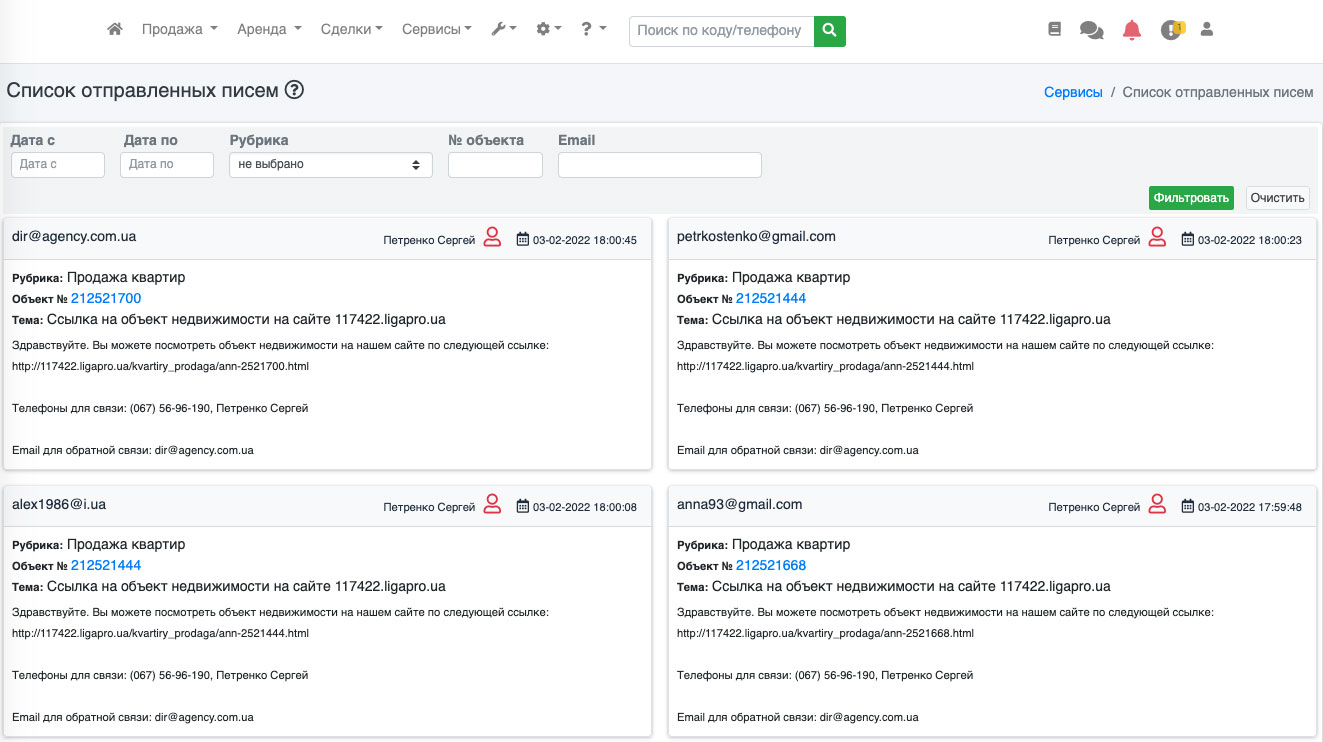Image resolution: width=1323 pixels, height=742 pixels.
Task: Show notifications via the red bell
Action: coord(1131,30)
